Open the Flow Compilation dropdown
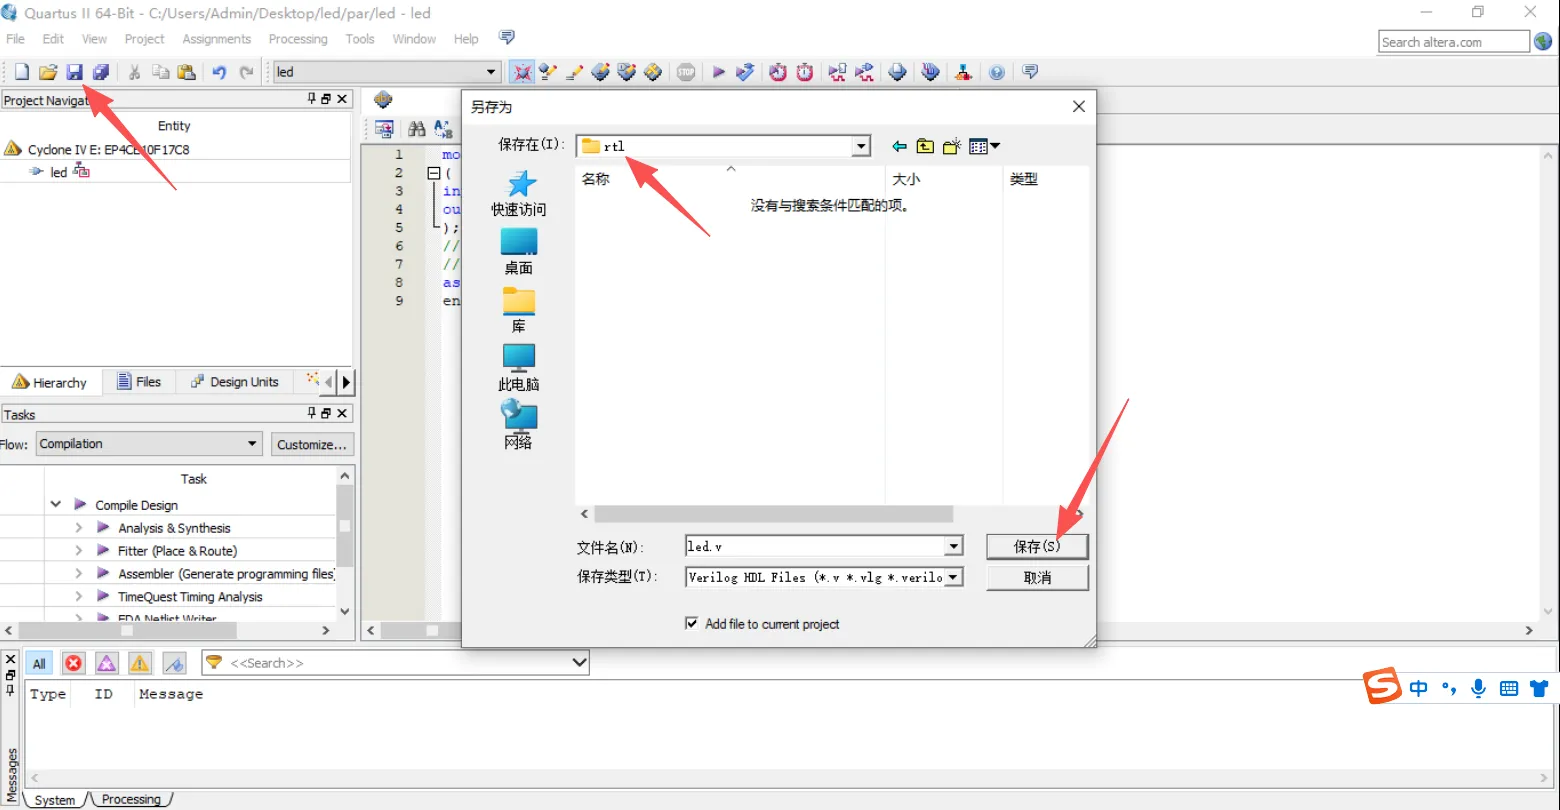 tap(253, 444)
